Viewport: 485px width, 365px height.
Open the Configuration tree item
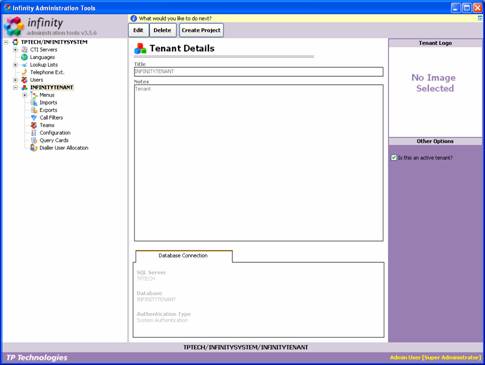click(x=55, y=133)
